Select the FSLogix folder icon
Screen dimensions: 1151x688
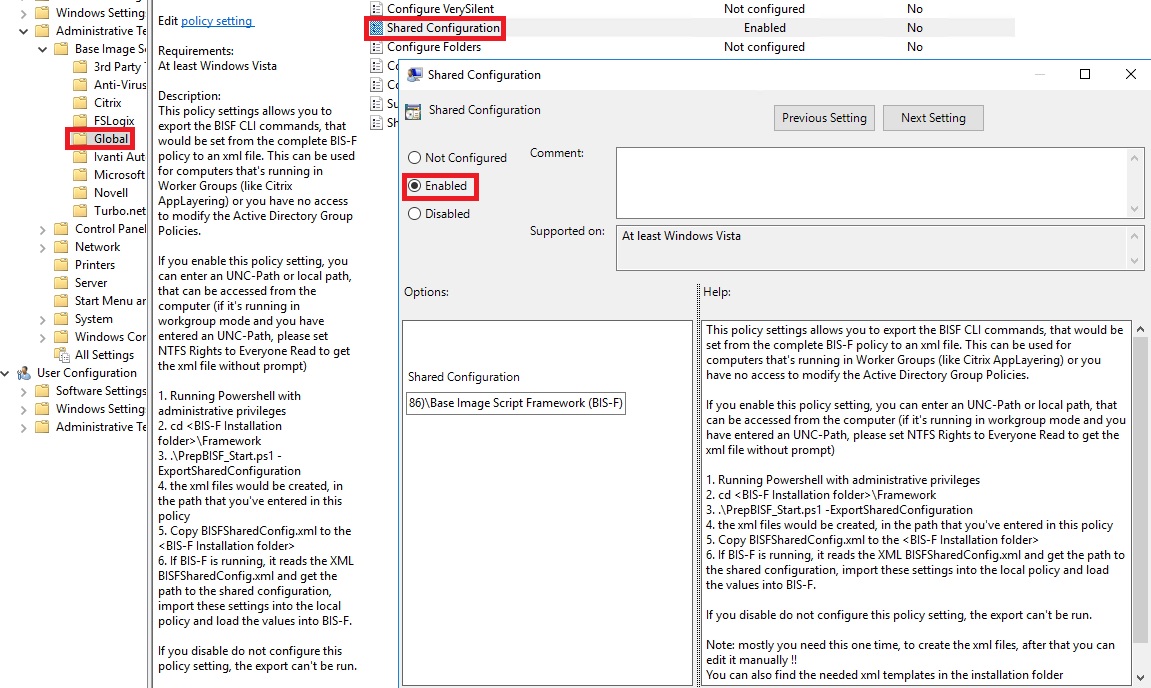coord(81,120)
